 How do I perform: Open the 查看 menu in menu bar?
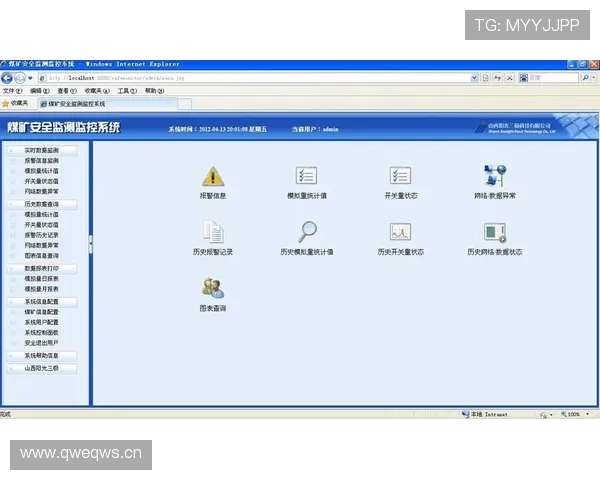[x=66, y=90]
